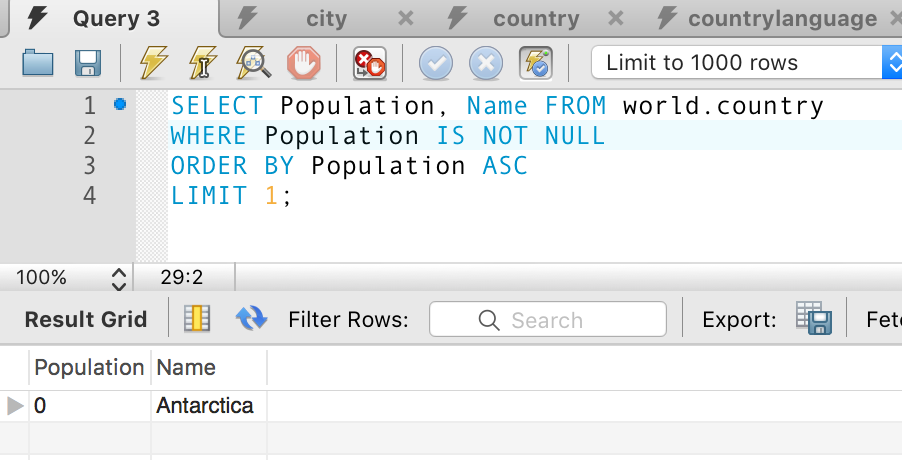Click the 29:2 cursor position indicator
902x460 pixels.
(182, 278)
